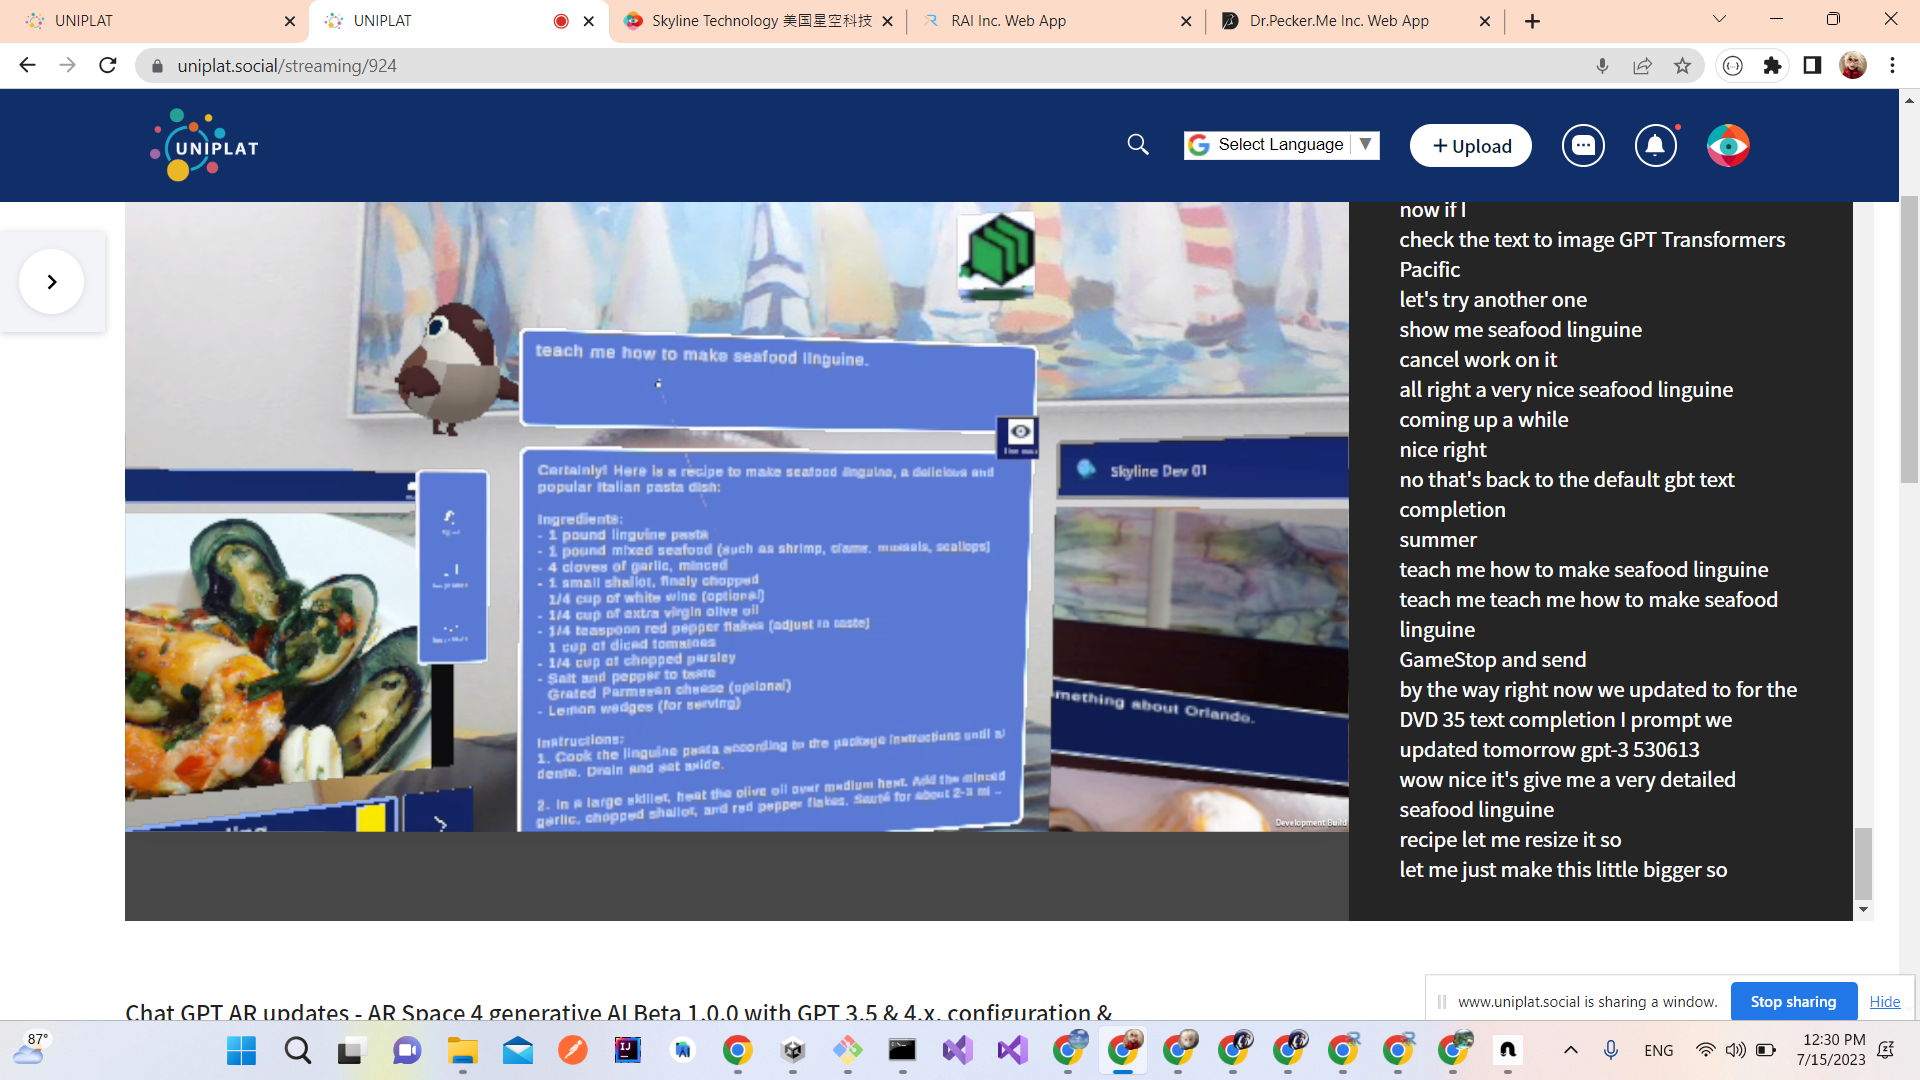The width and height of the screenshot is (1920, 1080).
Task: Toggle the bookmark star in the address bar
Action: point(1683,66)
